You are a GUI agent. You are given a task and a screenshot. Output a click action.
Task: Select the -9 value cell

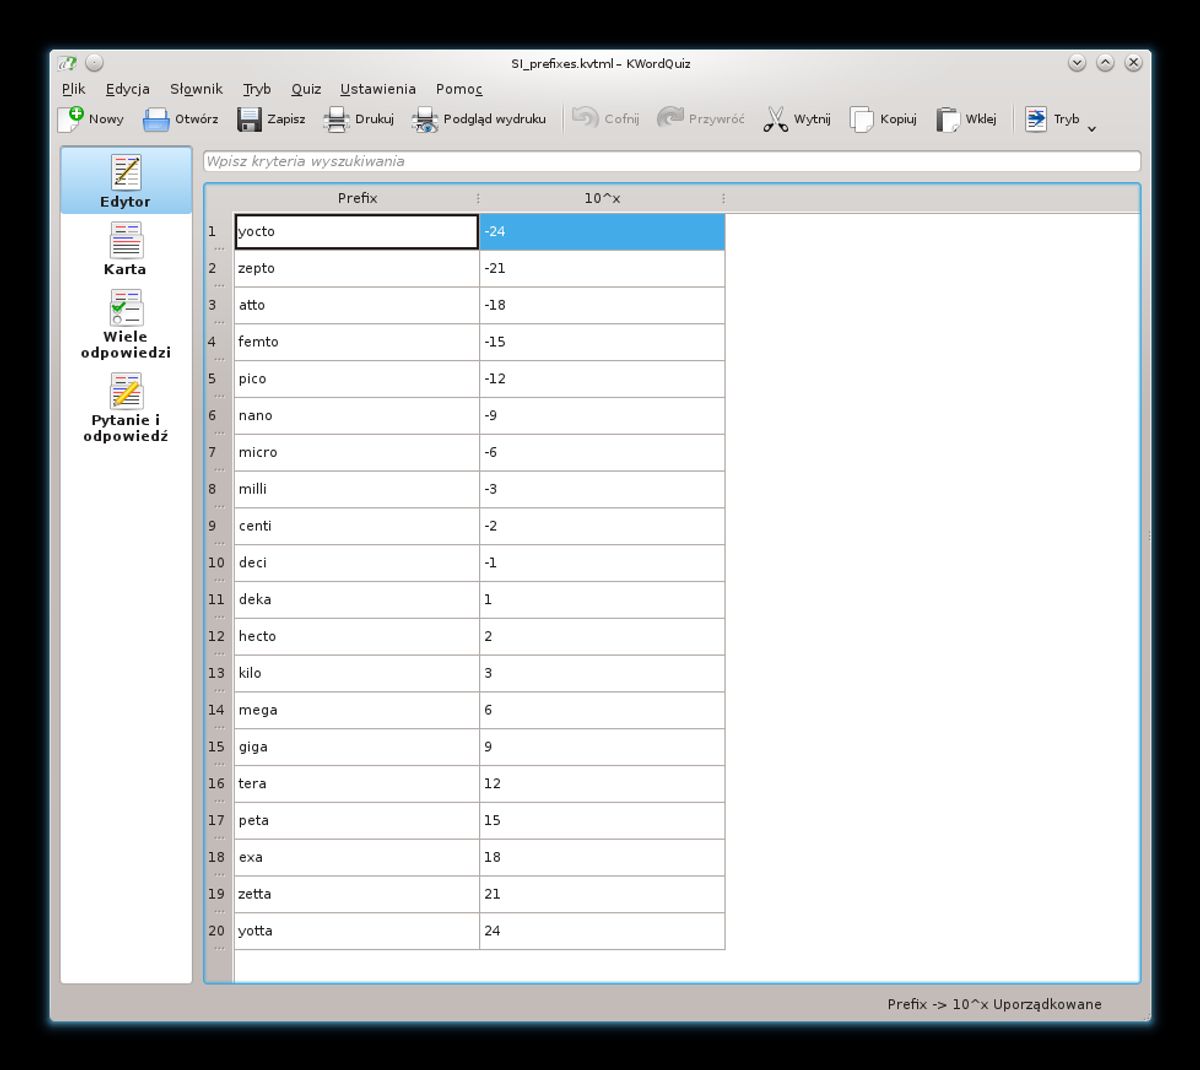(x=602, y=416)
